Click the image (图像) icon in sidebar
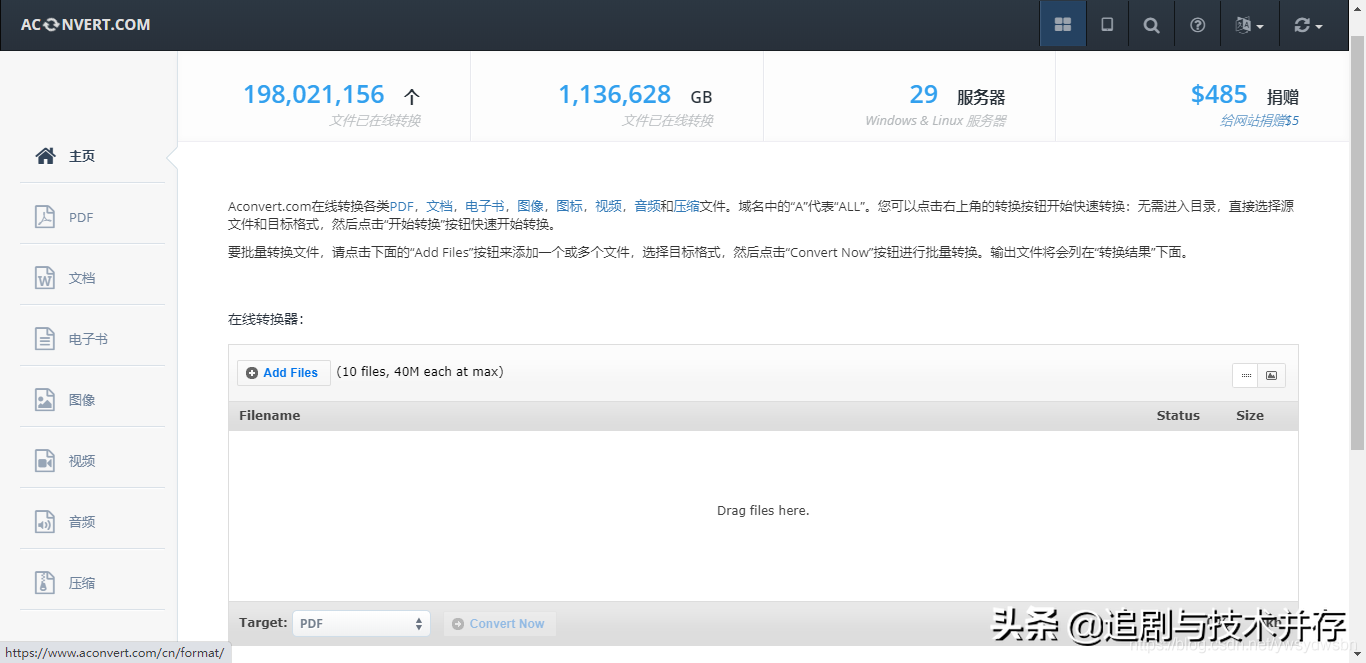The height and width of the screenshot is (663, 1366). pyautogui.click(x=45, y=400)
